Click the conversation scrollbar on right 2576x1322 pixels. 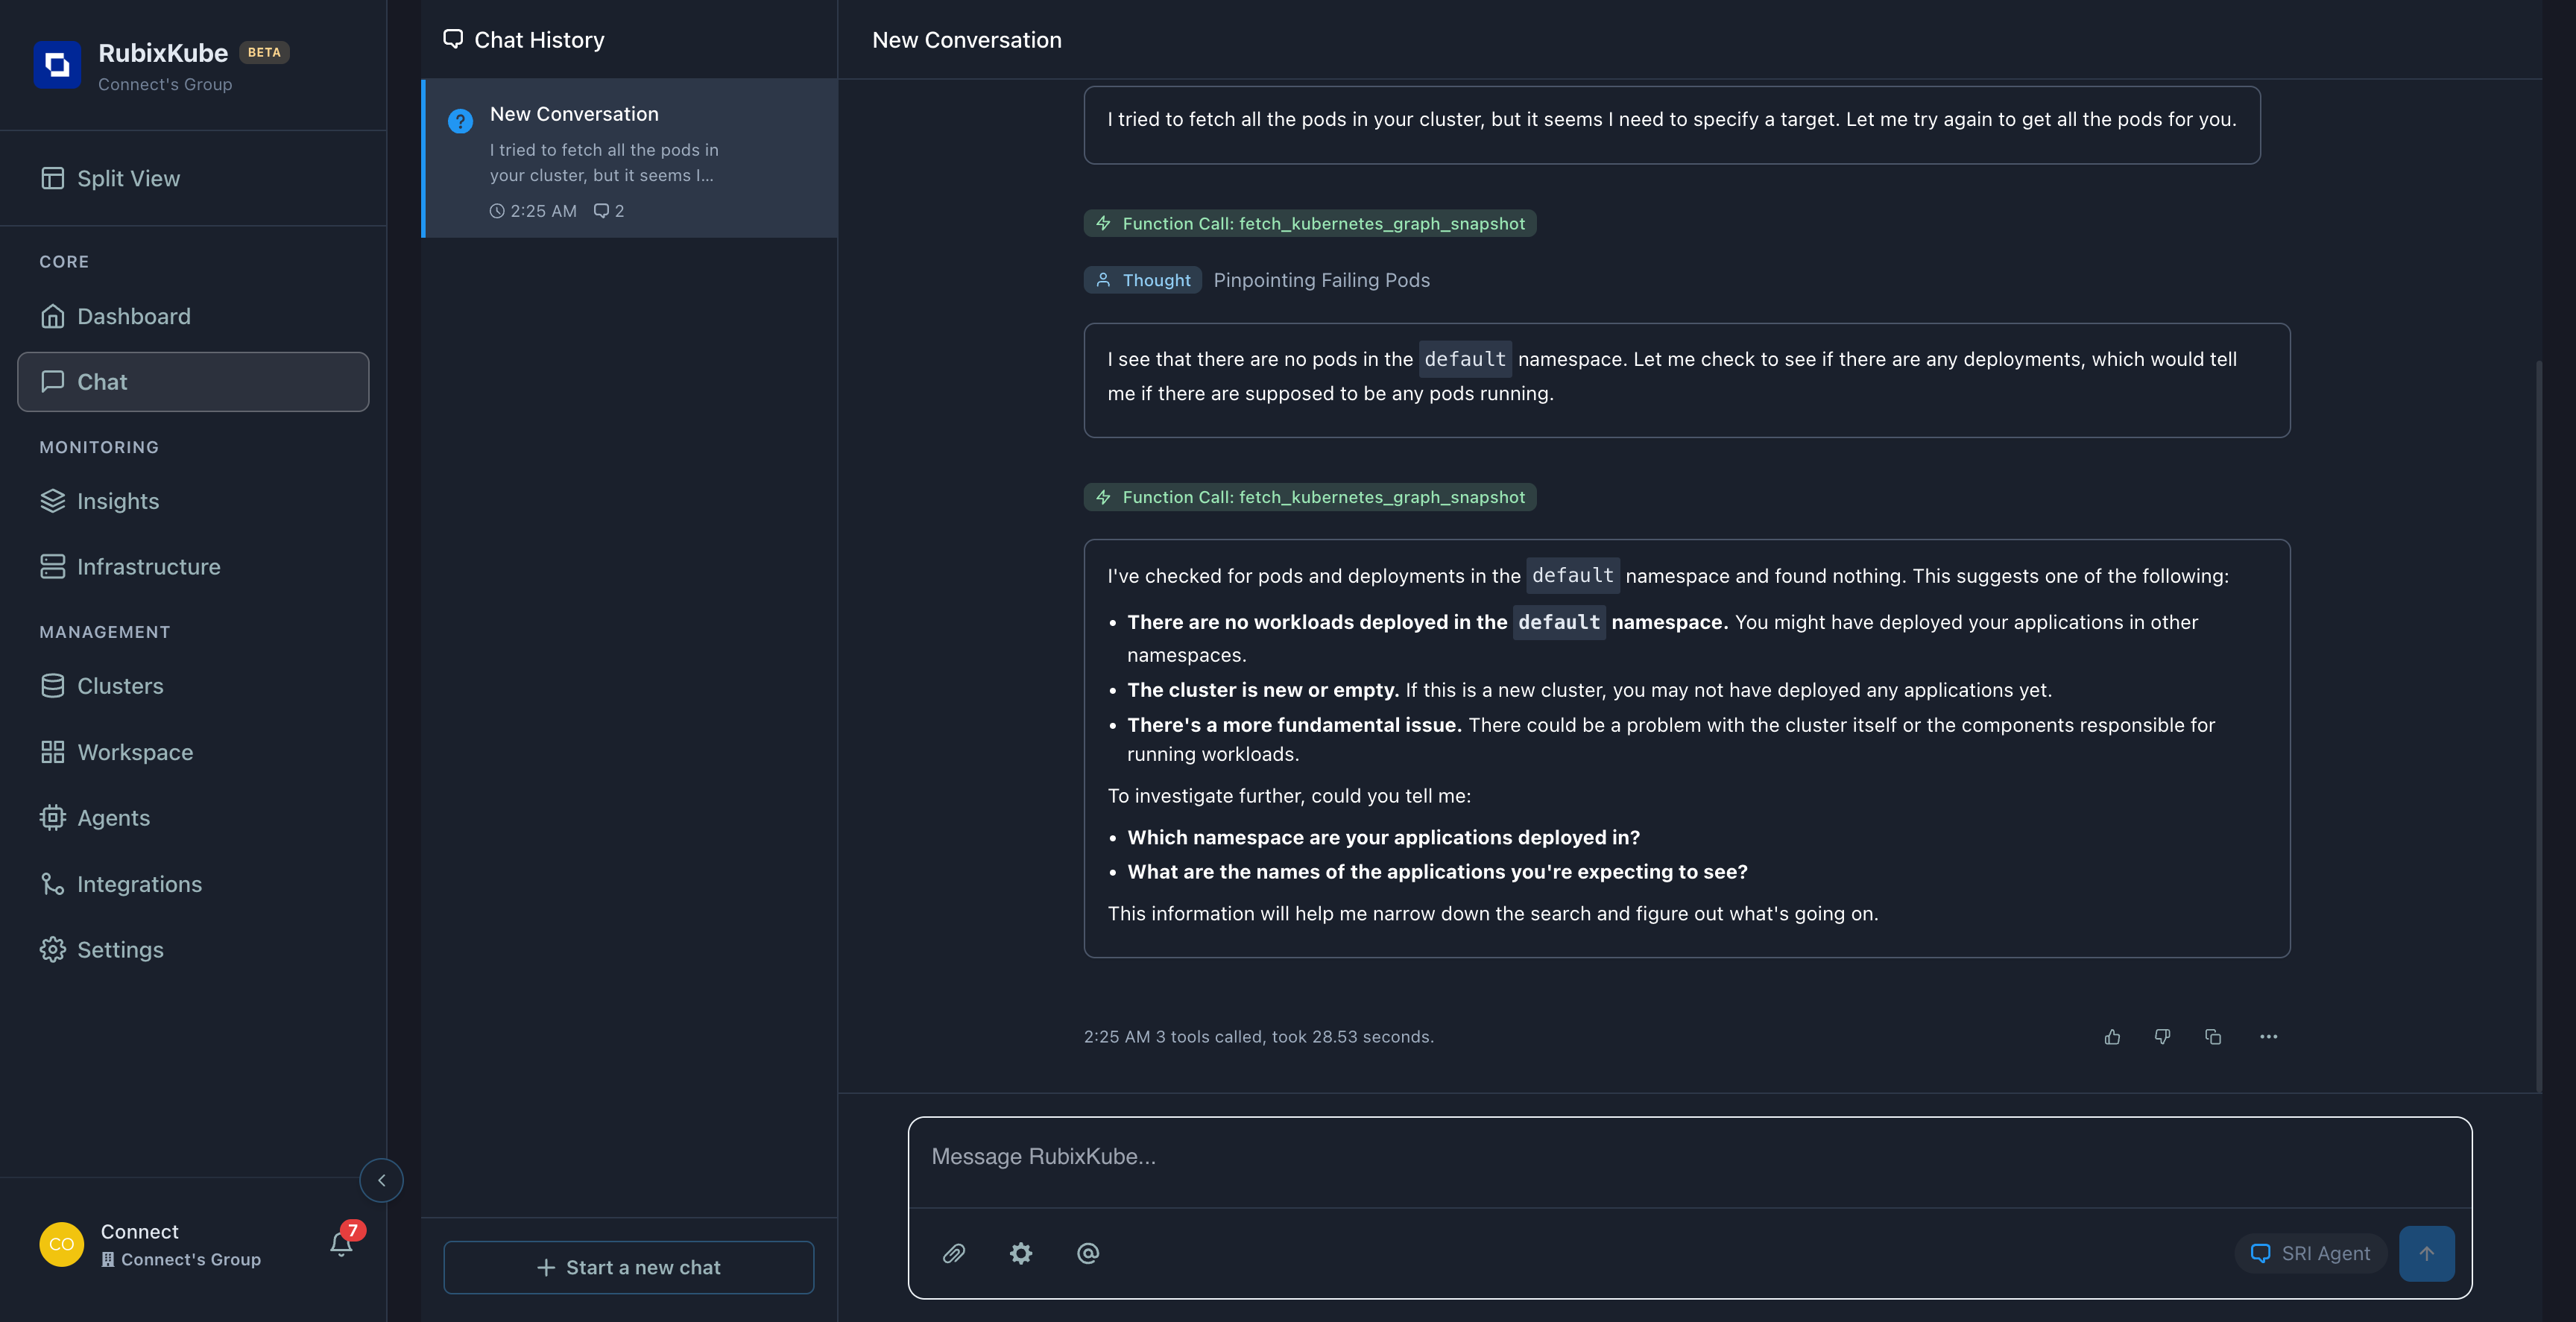click(2538, 725)
